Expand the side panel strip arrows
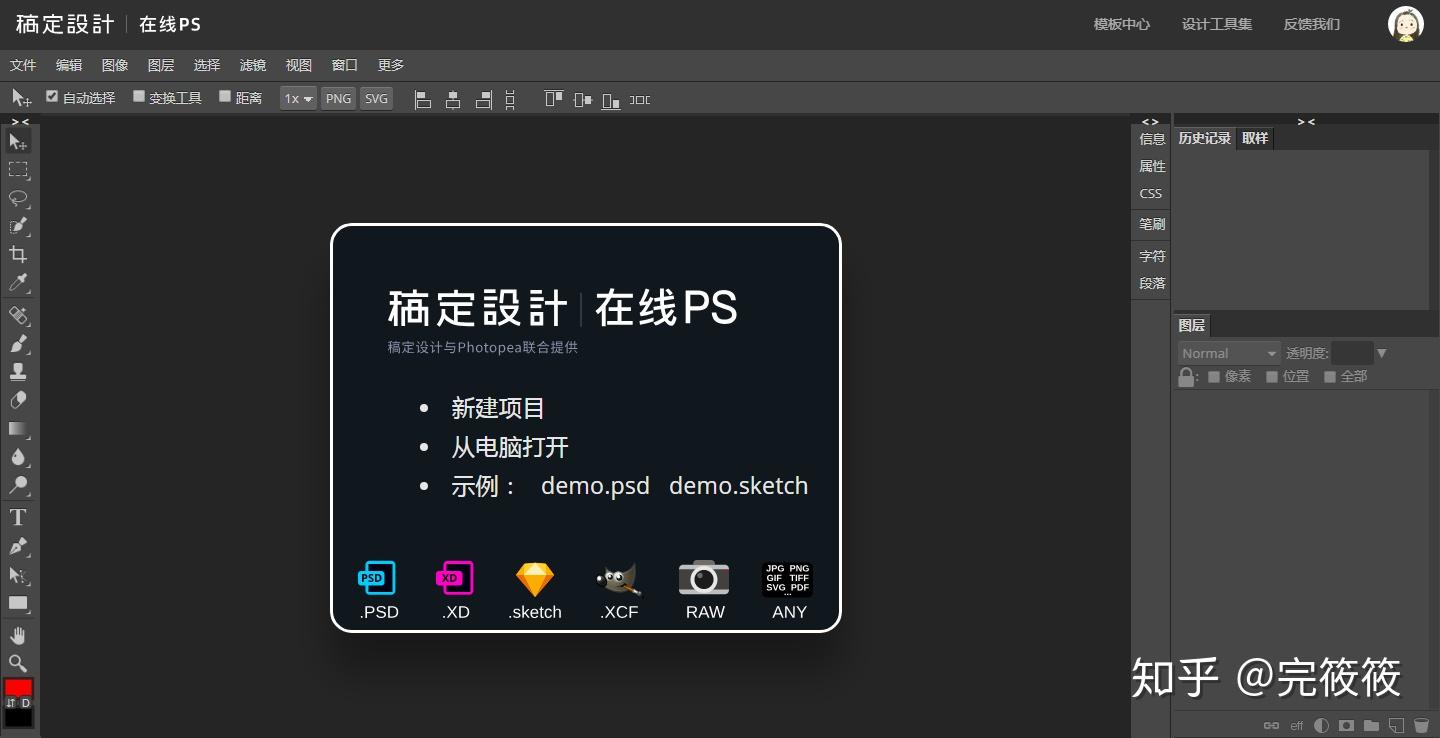1440x738 pixels. pos(1150,121)
